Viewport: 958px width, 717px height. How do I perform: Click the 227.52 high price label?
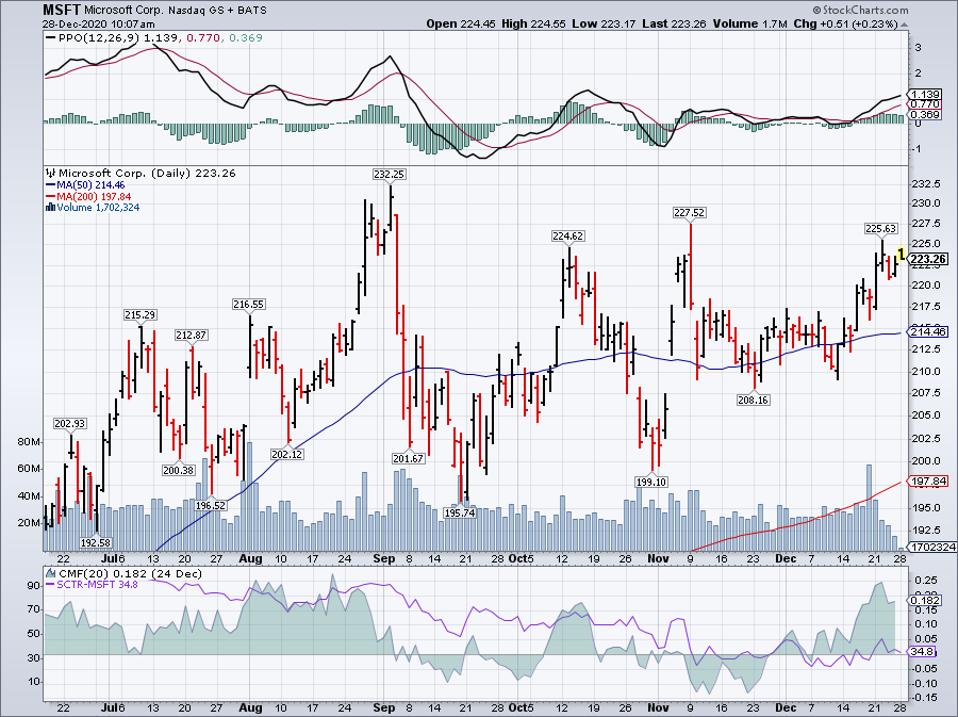click(689, 213)
